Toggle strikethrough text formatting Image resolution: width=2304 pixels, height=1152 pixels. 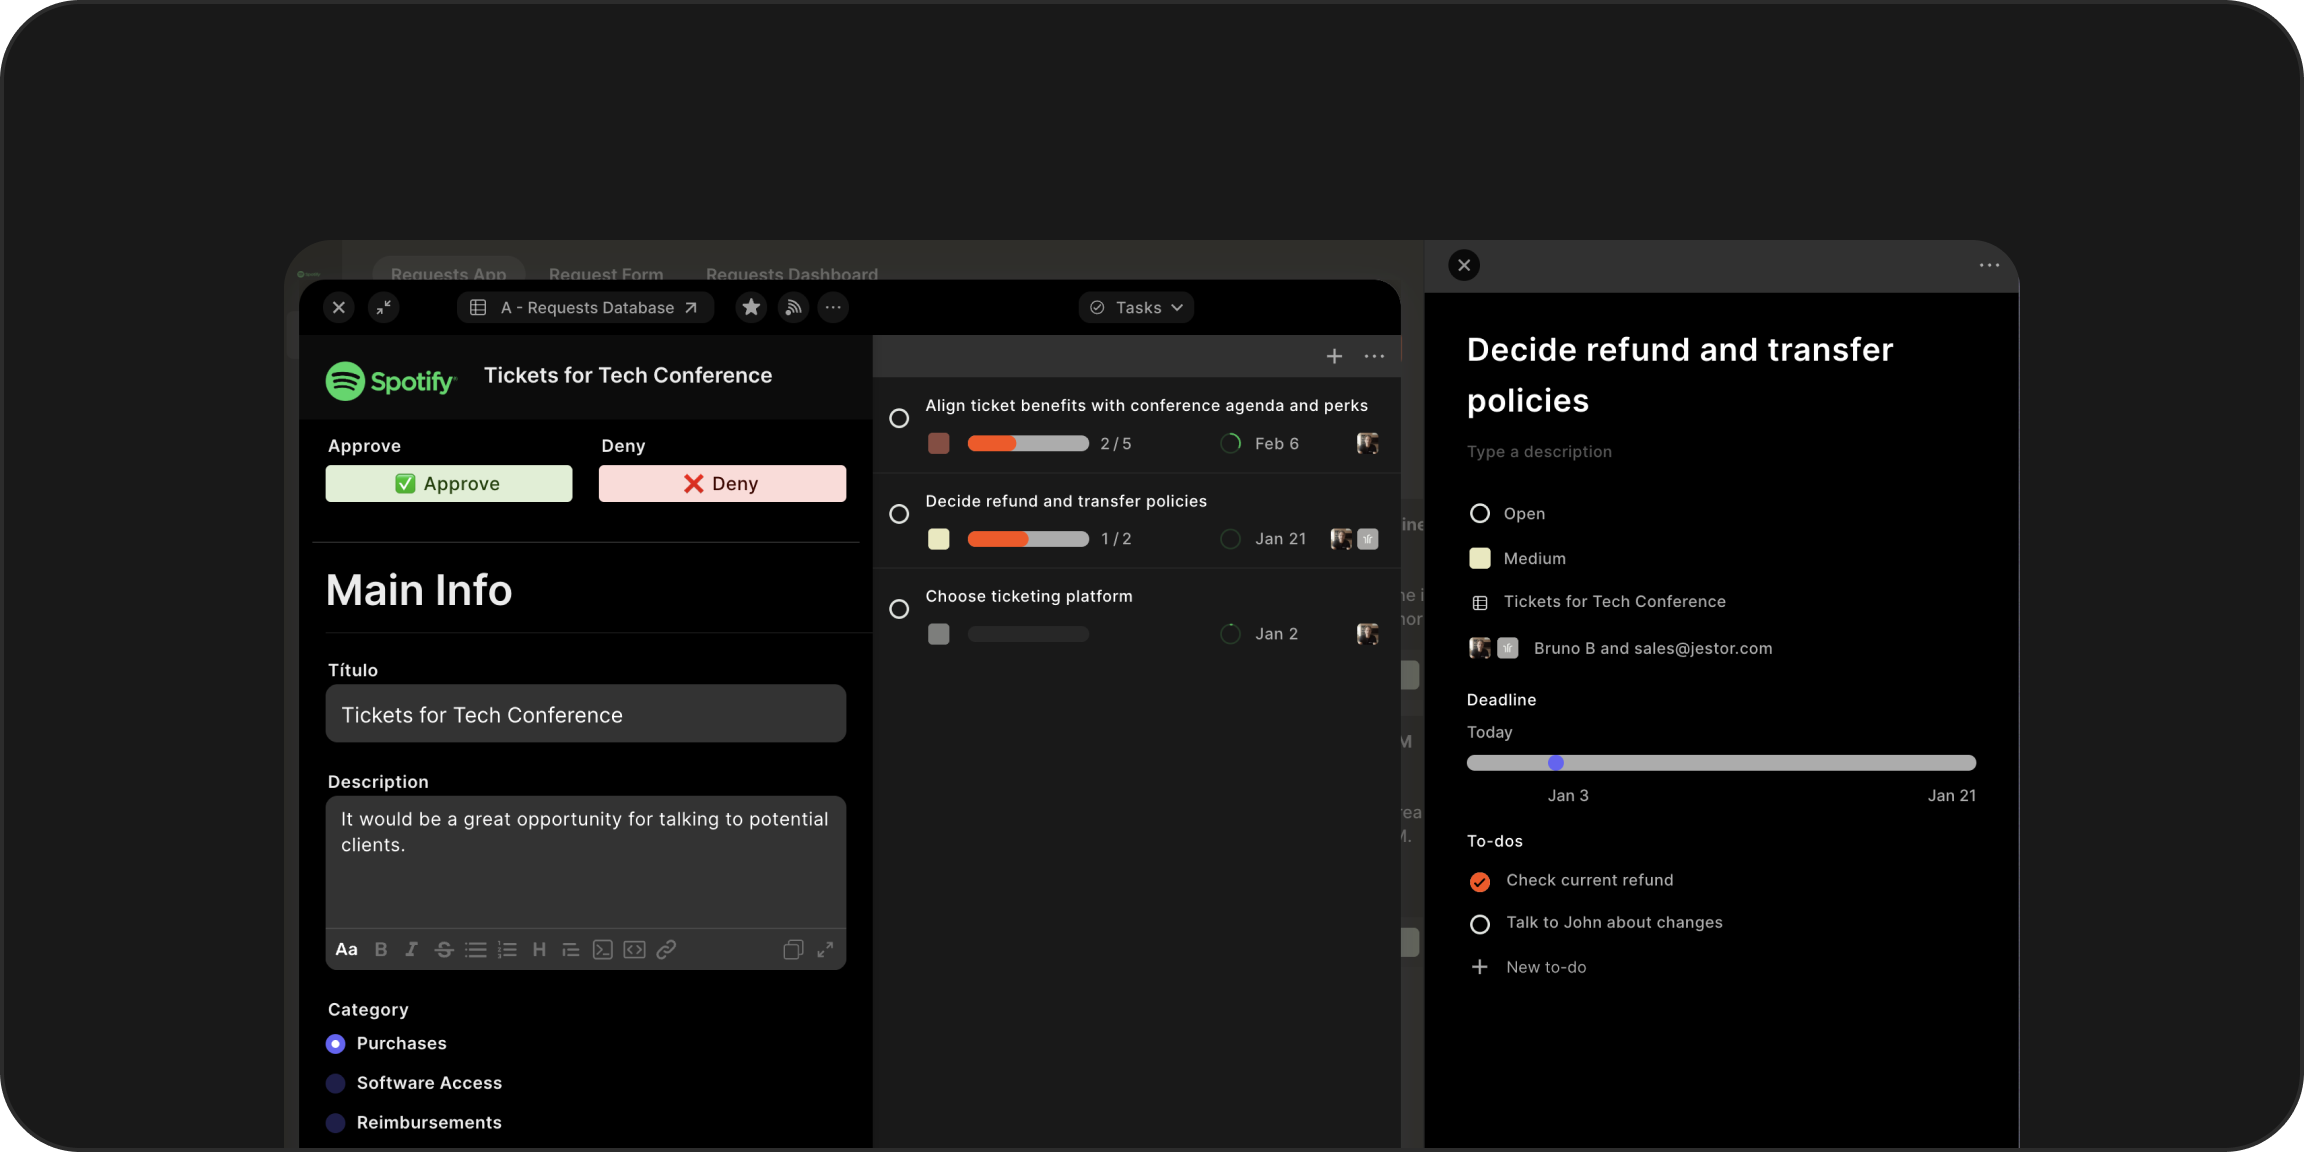click(x=443, y=949)
